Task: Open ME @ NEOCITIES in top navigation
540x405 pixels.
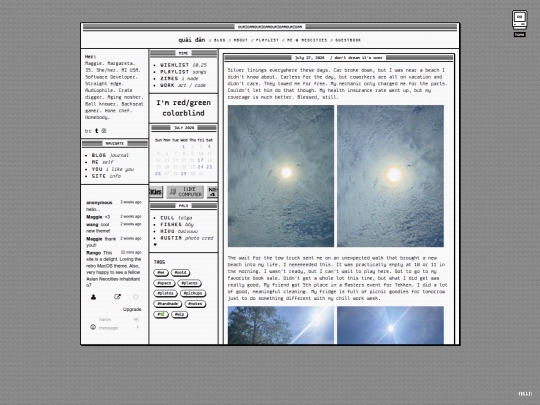Action: click(x=307, y=40)
